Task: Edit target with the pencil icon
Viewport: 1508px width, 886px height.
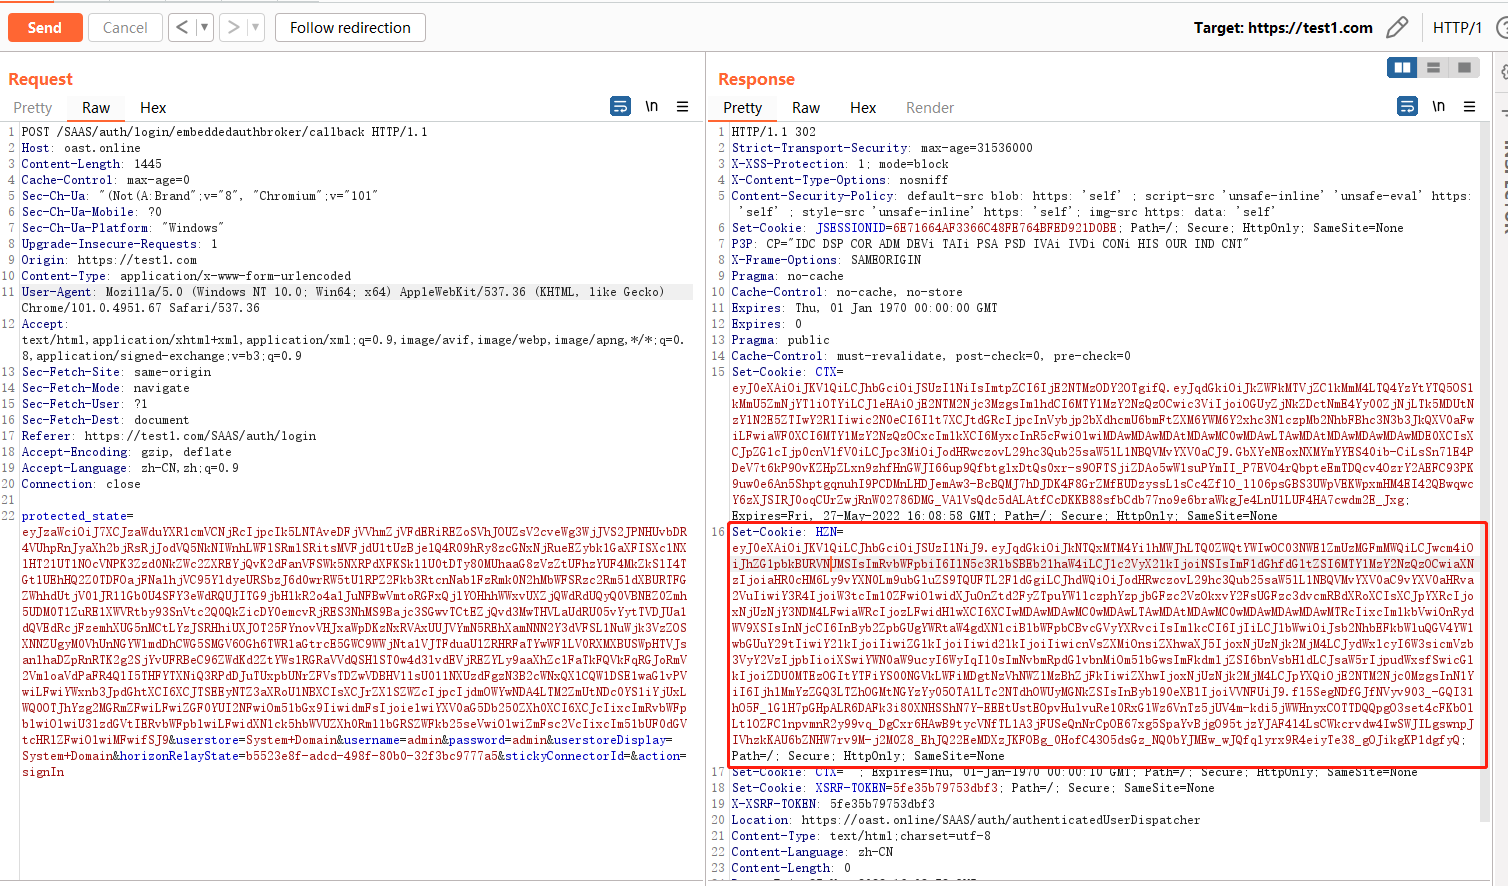Action: (1397, 27)
